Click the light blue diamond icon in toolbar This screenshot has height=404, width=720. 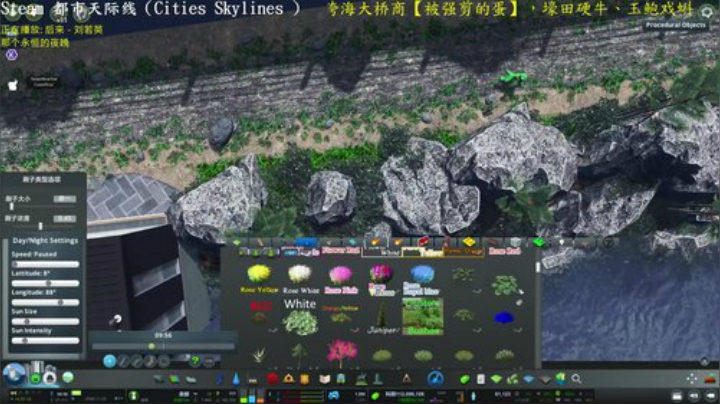pos(529,379)
